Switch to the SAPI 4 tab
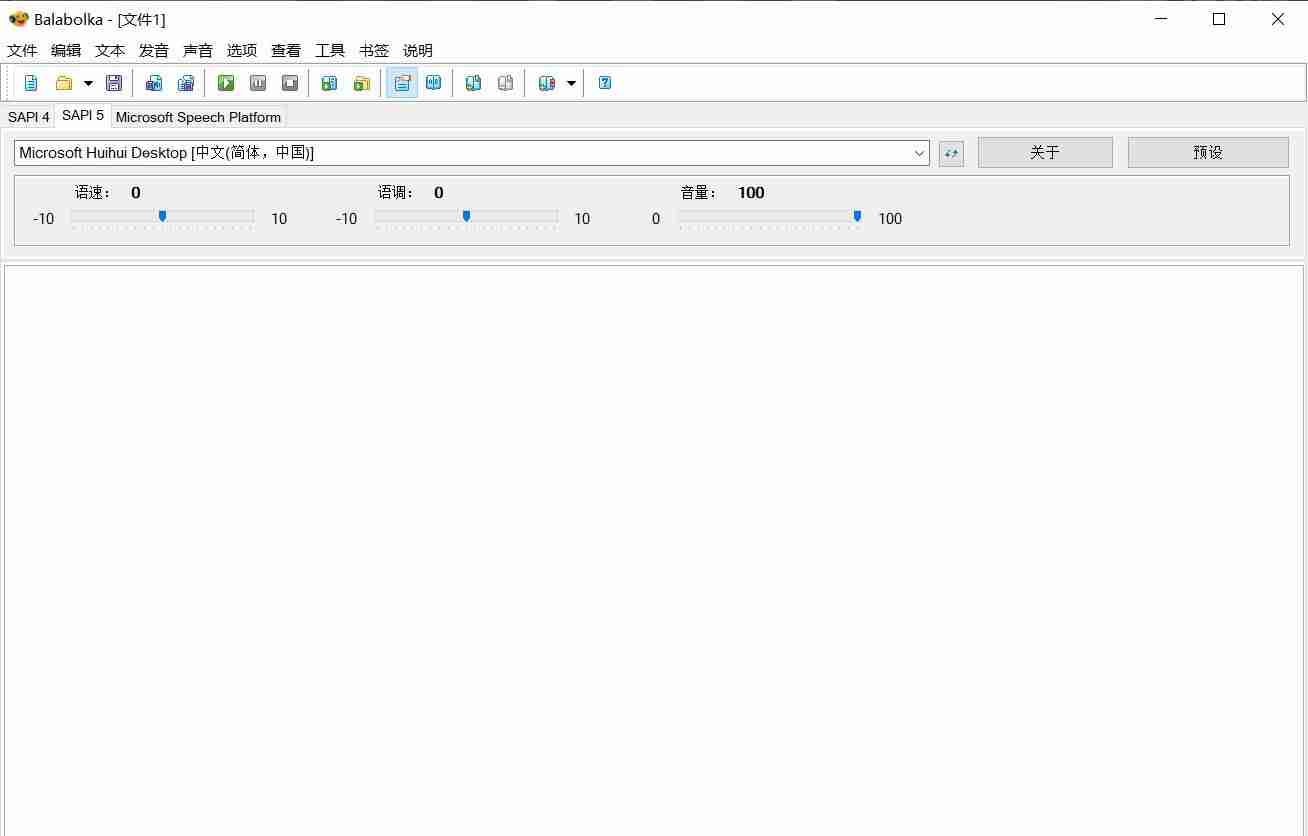This screenshot has height=836, width=1308. click(29, 117)
